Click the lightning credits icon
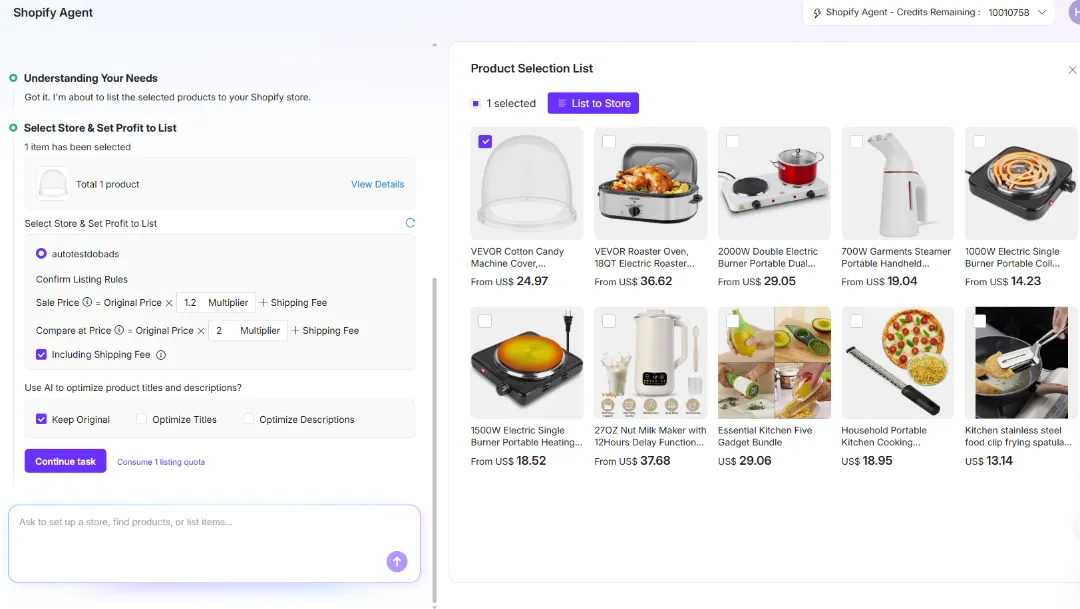The width and height of the screenshot is (1080, 609). pos(817,13)
